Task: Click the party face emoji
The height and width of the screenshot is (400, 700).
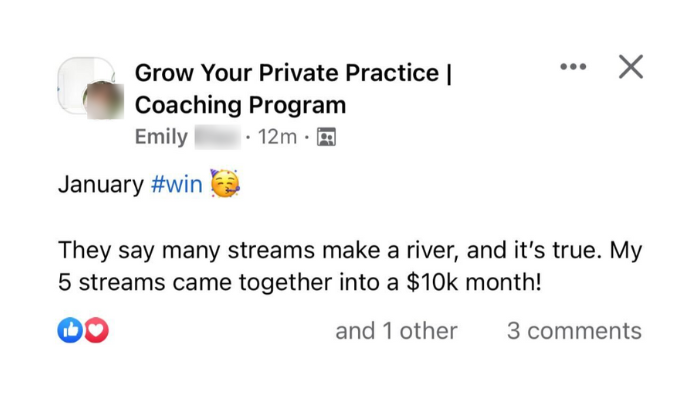Action: pyautogui.click(x=224, y=186)
